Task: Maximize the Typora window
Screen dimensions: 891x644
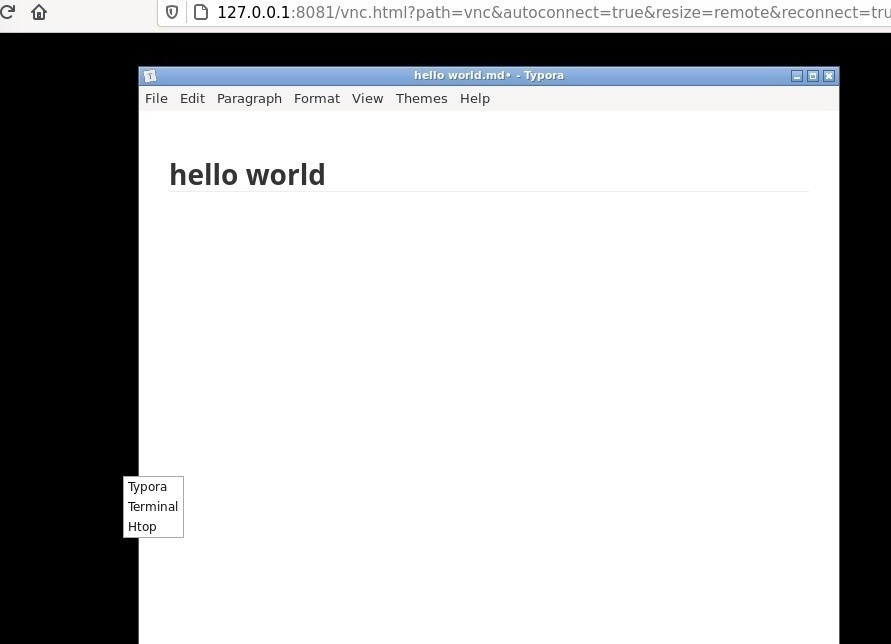Action: pos(813,76)
